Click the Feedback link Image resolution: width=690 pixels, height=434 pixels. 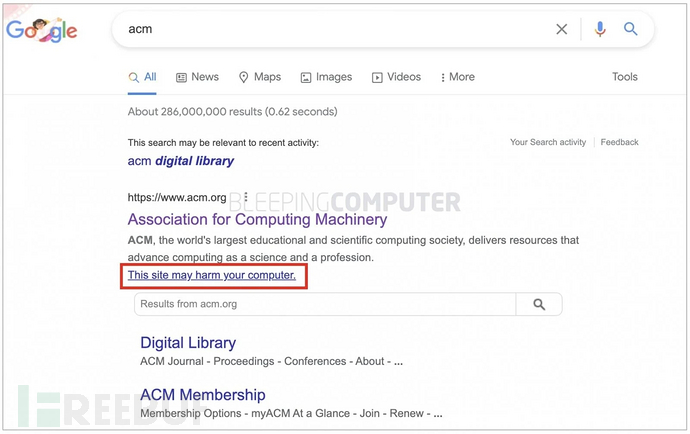(620, 142)
